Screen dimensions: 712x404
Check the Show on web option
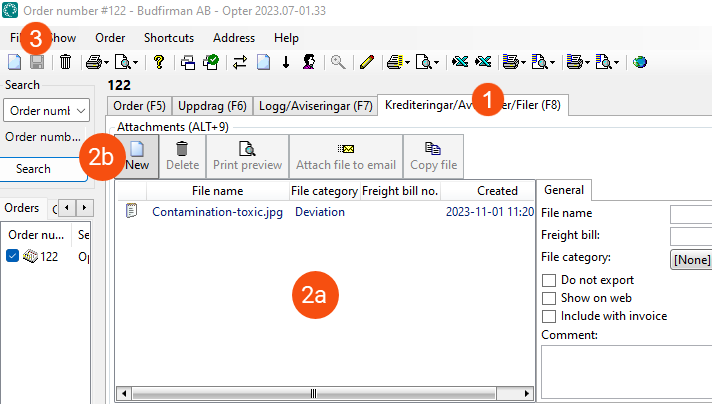[548, 298]
